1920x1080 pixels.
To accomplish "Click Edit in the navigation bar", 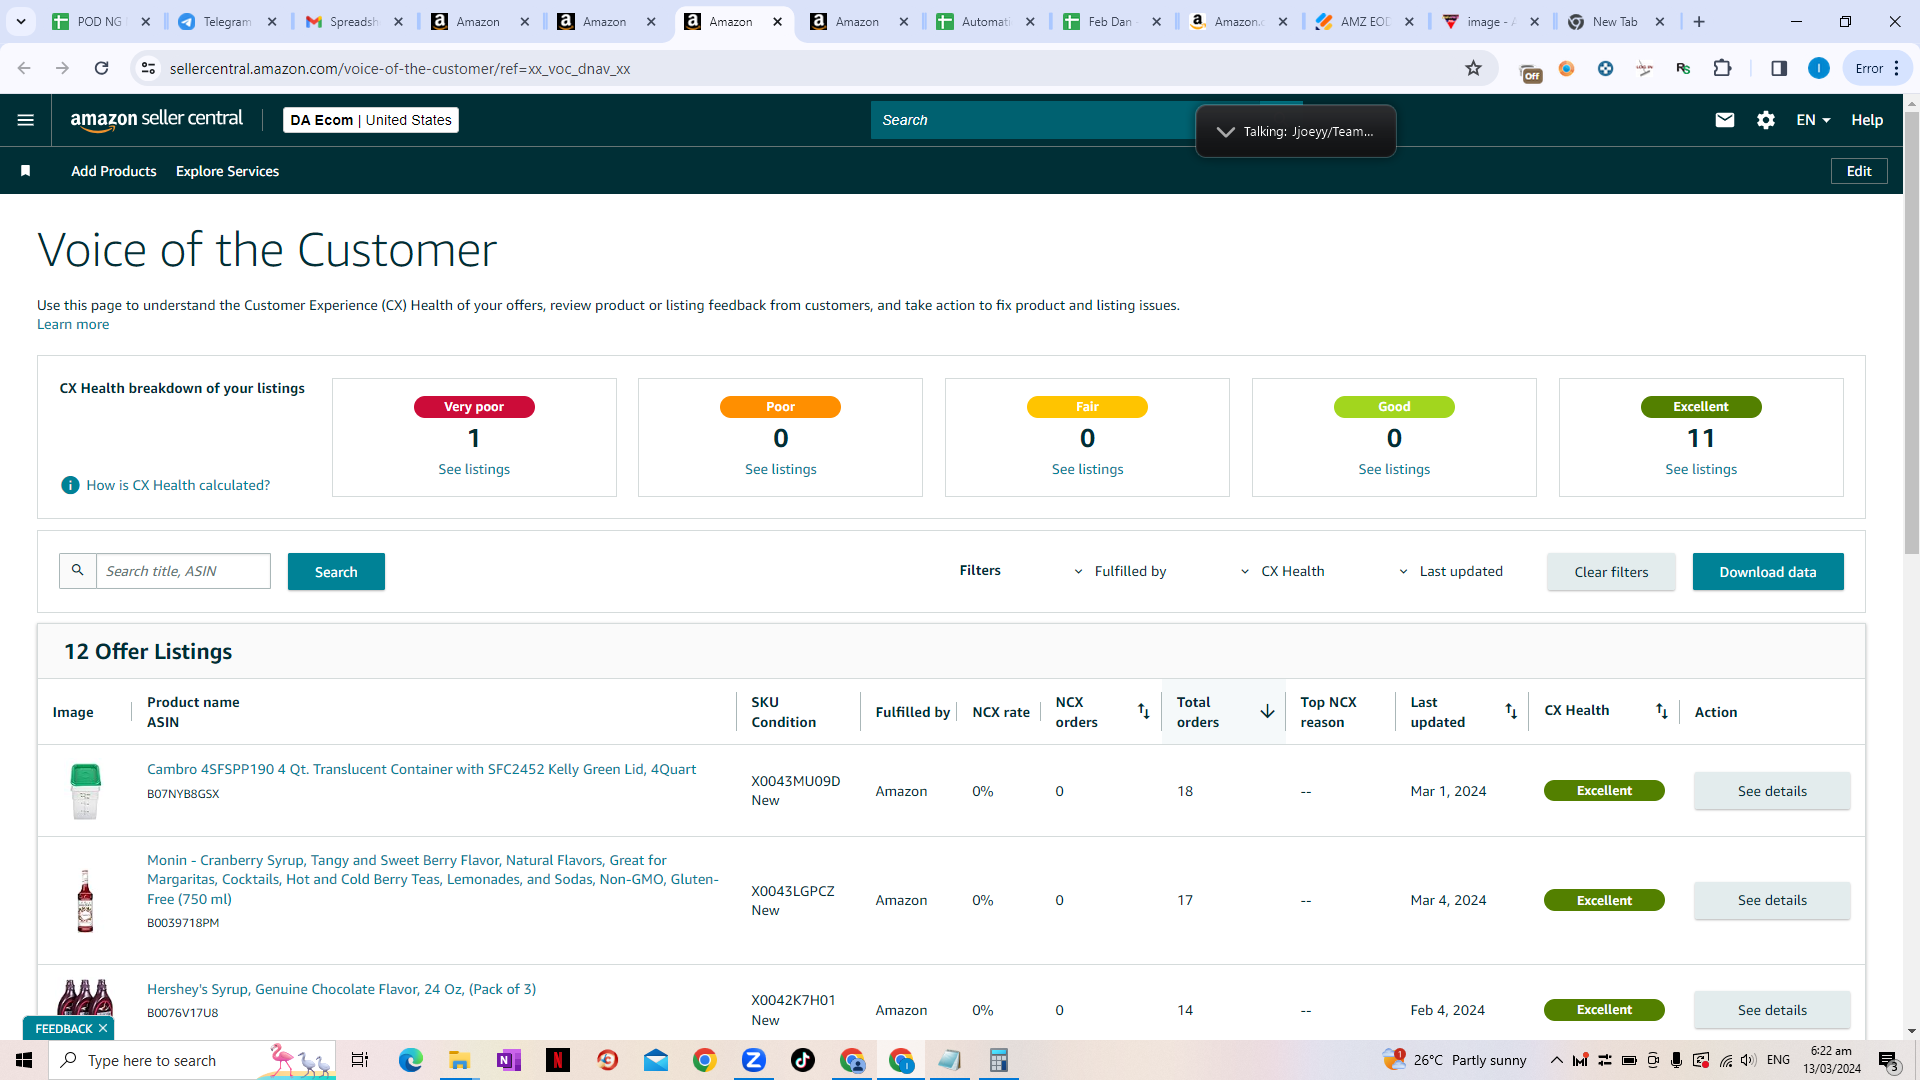I will 1859,171.
